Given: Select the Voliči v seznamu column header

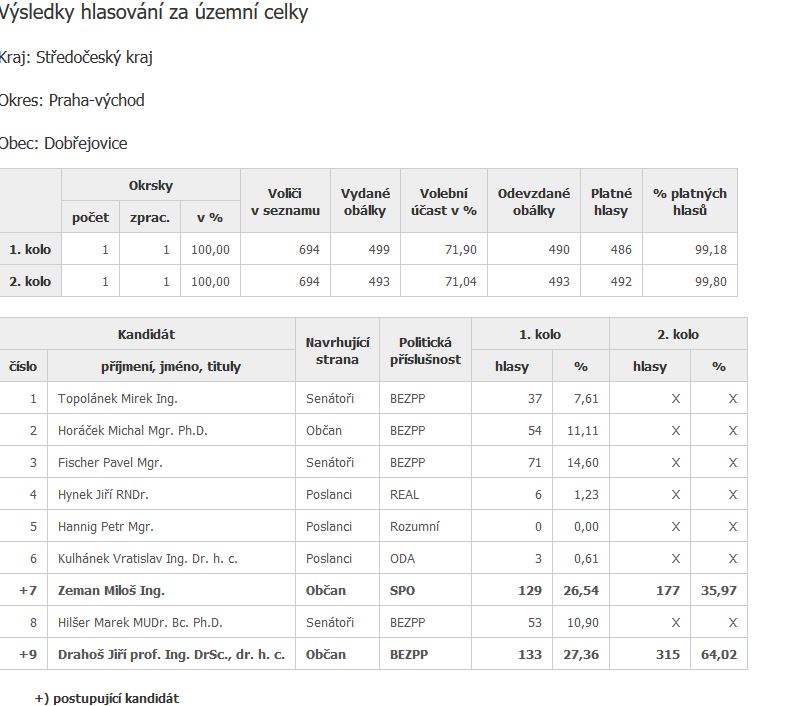Looking at the screenshot, I should [285, 202].
